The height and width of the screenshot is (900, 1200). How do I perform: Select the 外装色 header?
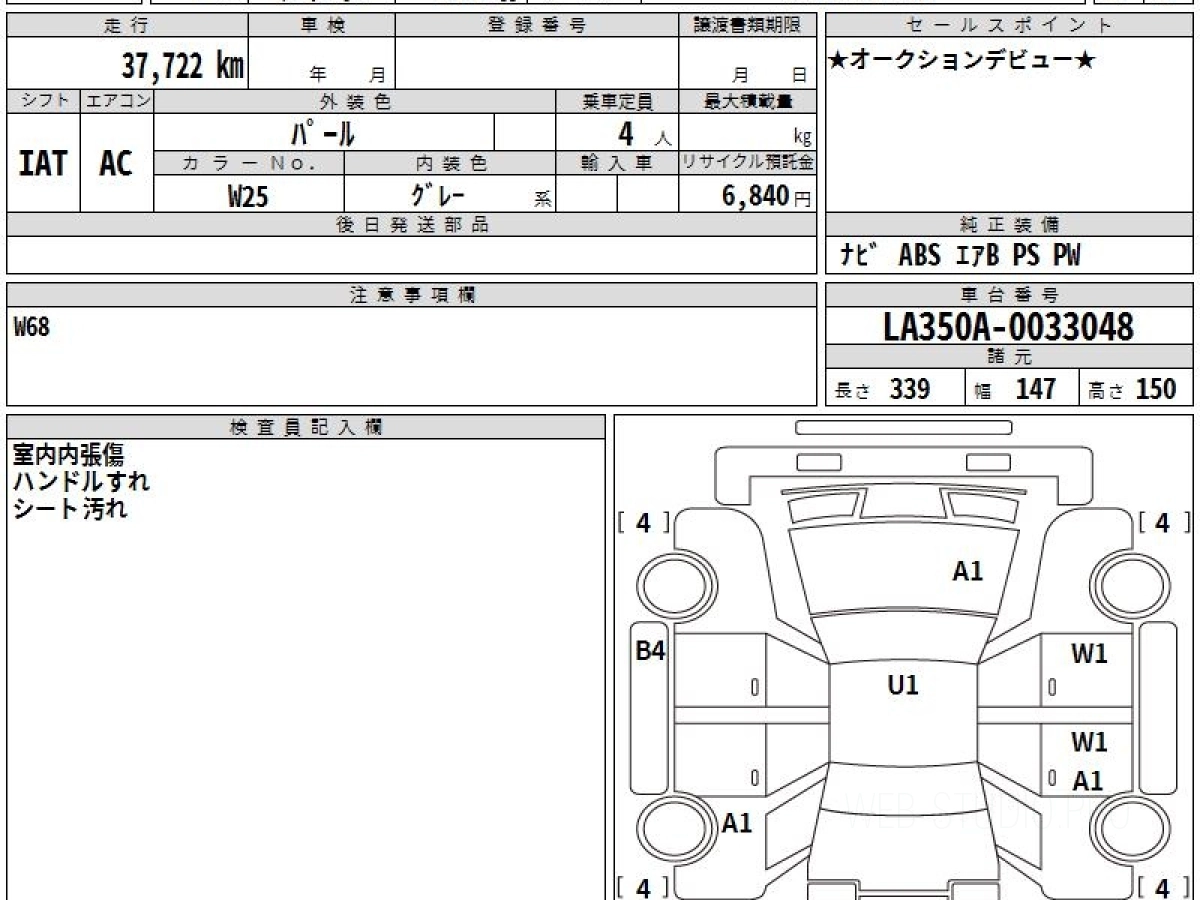click(x=355, y=101)
